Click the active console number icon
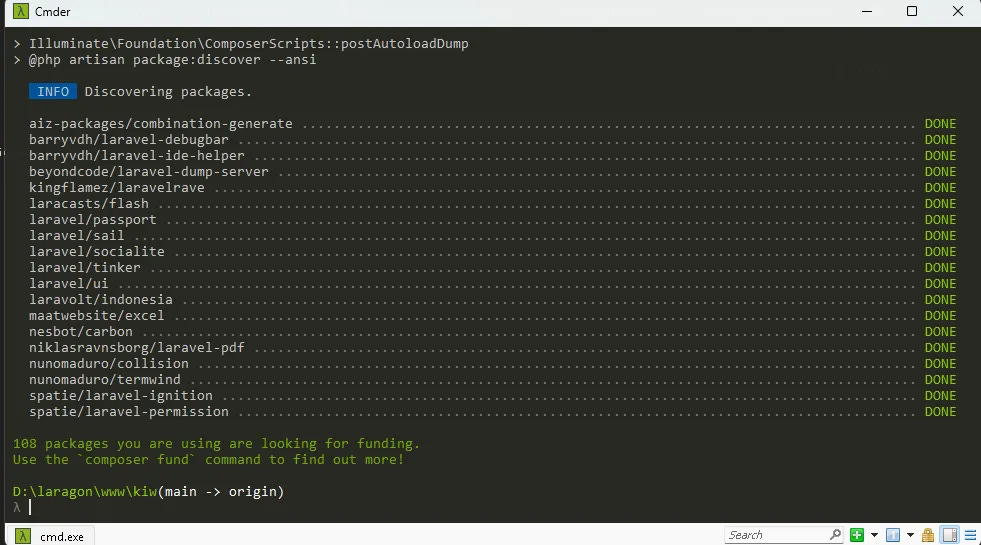Screen dimensions: 981x545 [x=893, y=535]
